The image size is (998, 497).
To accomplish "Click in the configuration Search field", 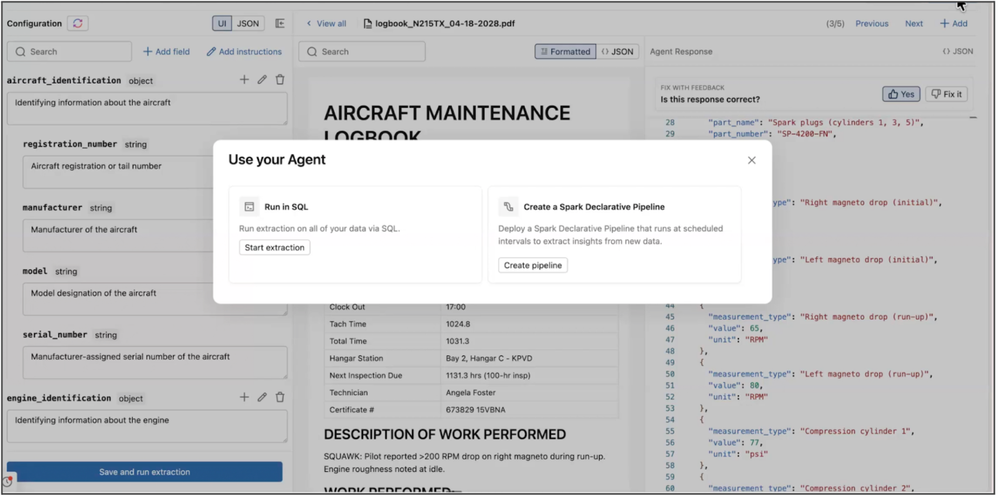I will pos(70,51).
